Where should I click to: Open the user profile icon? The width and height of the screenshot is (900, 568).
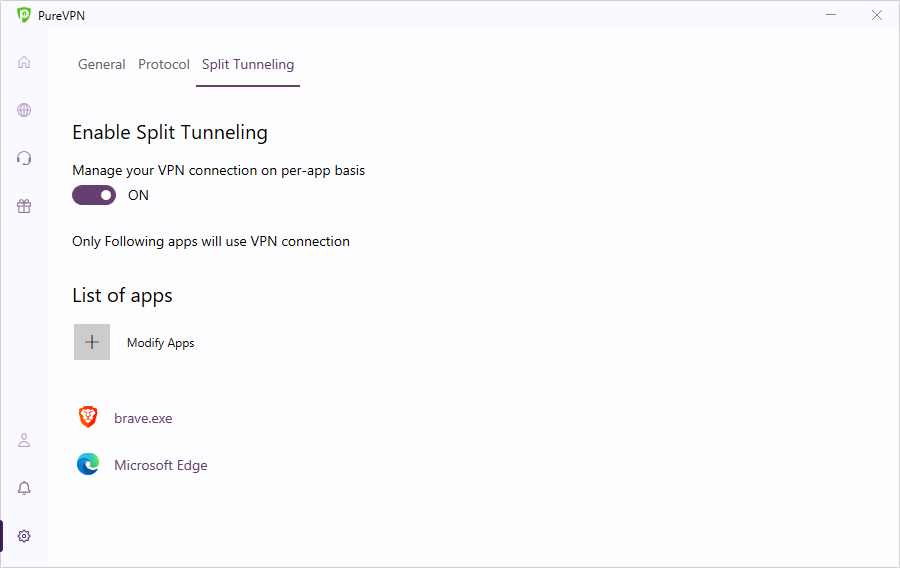(x=24, y=440)
